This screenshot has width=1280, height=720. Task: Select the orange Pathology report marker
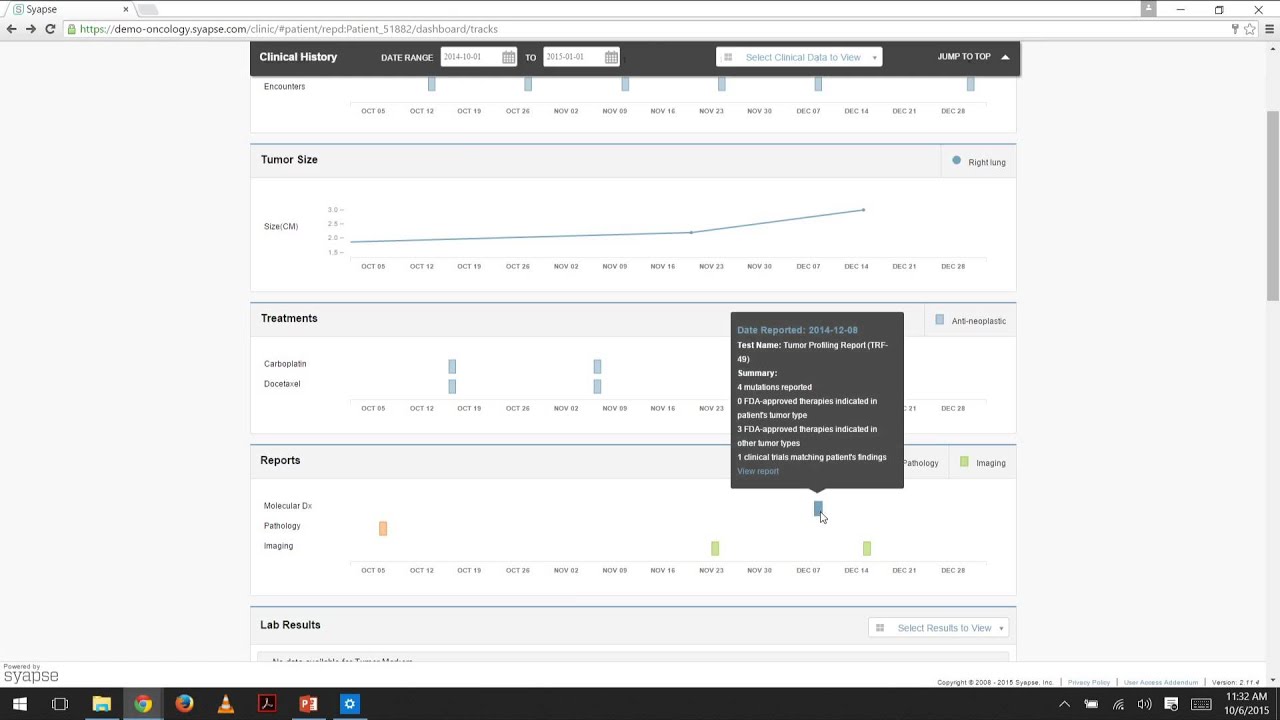click(383, 528)
